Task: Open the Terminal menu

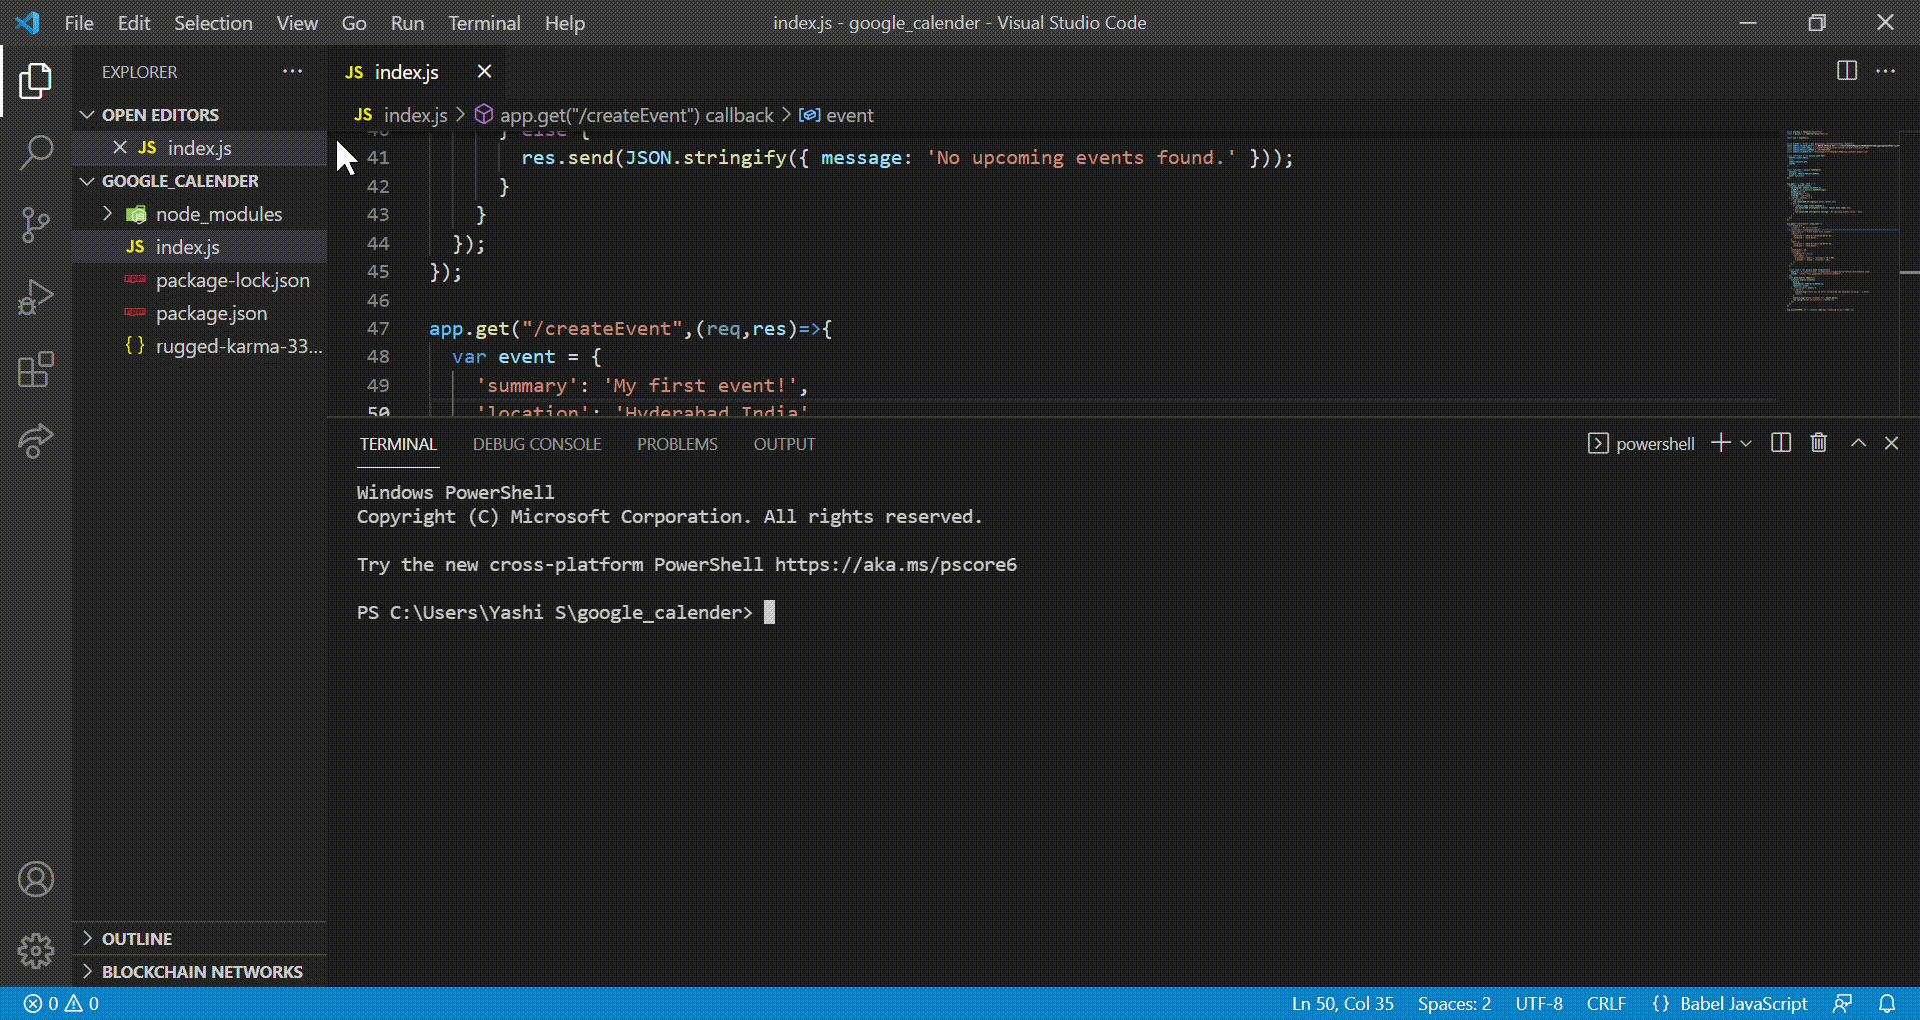Action: coord(484,23)
